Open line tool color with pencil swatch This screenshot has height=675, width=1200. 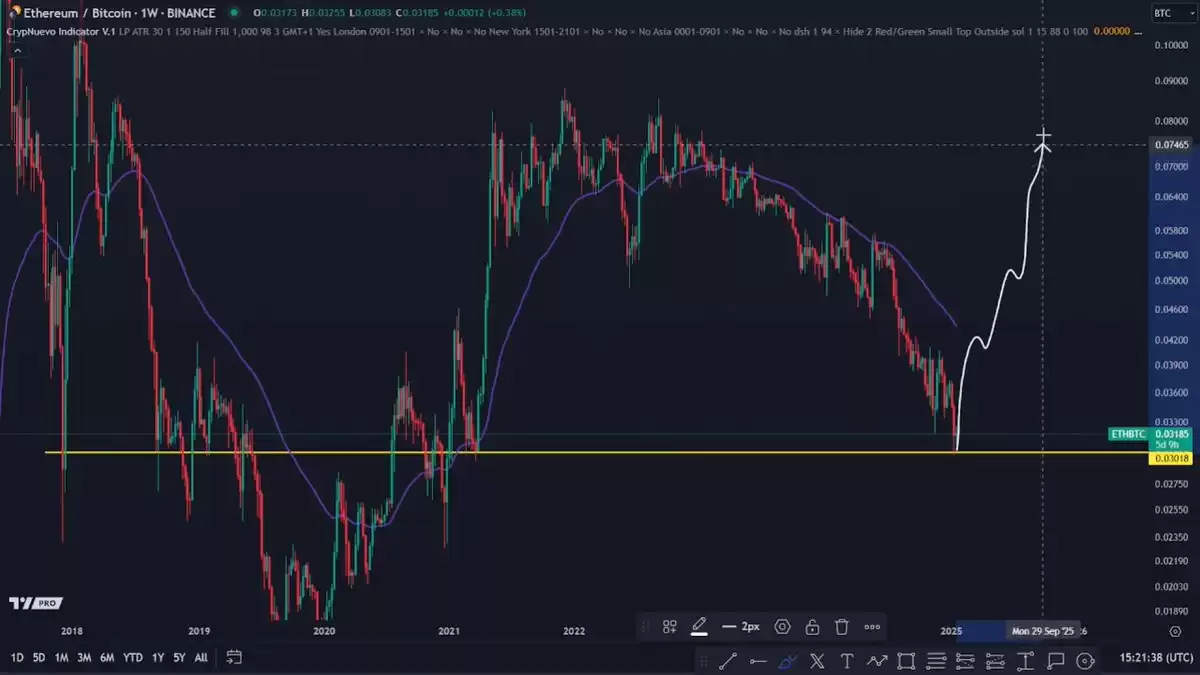699,627
